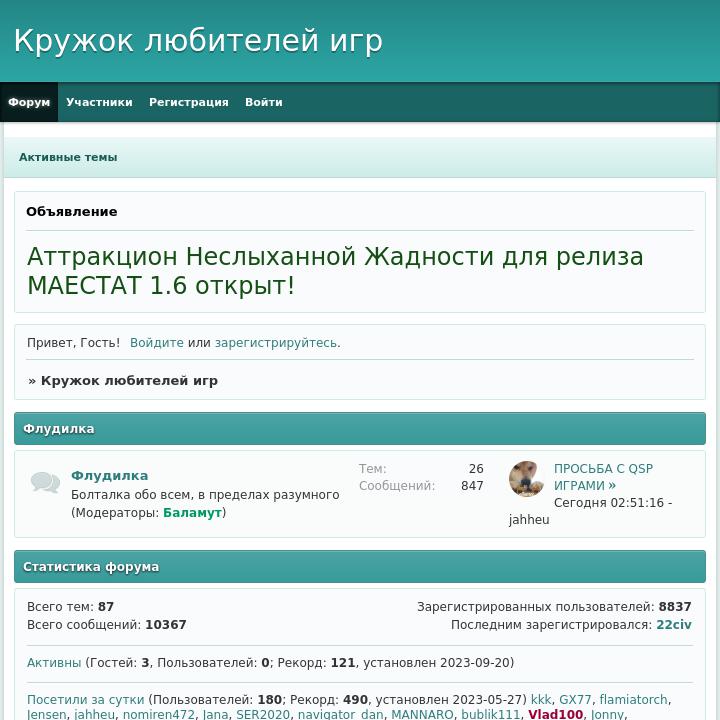Click the Активны users link

(x=54, y=663)
